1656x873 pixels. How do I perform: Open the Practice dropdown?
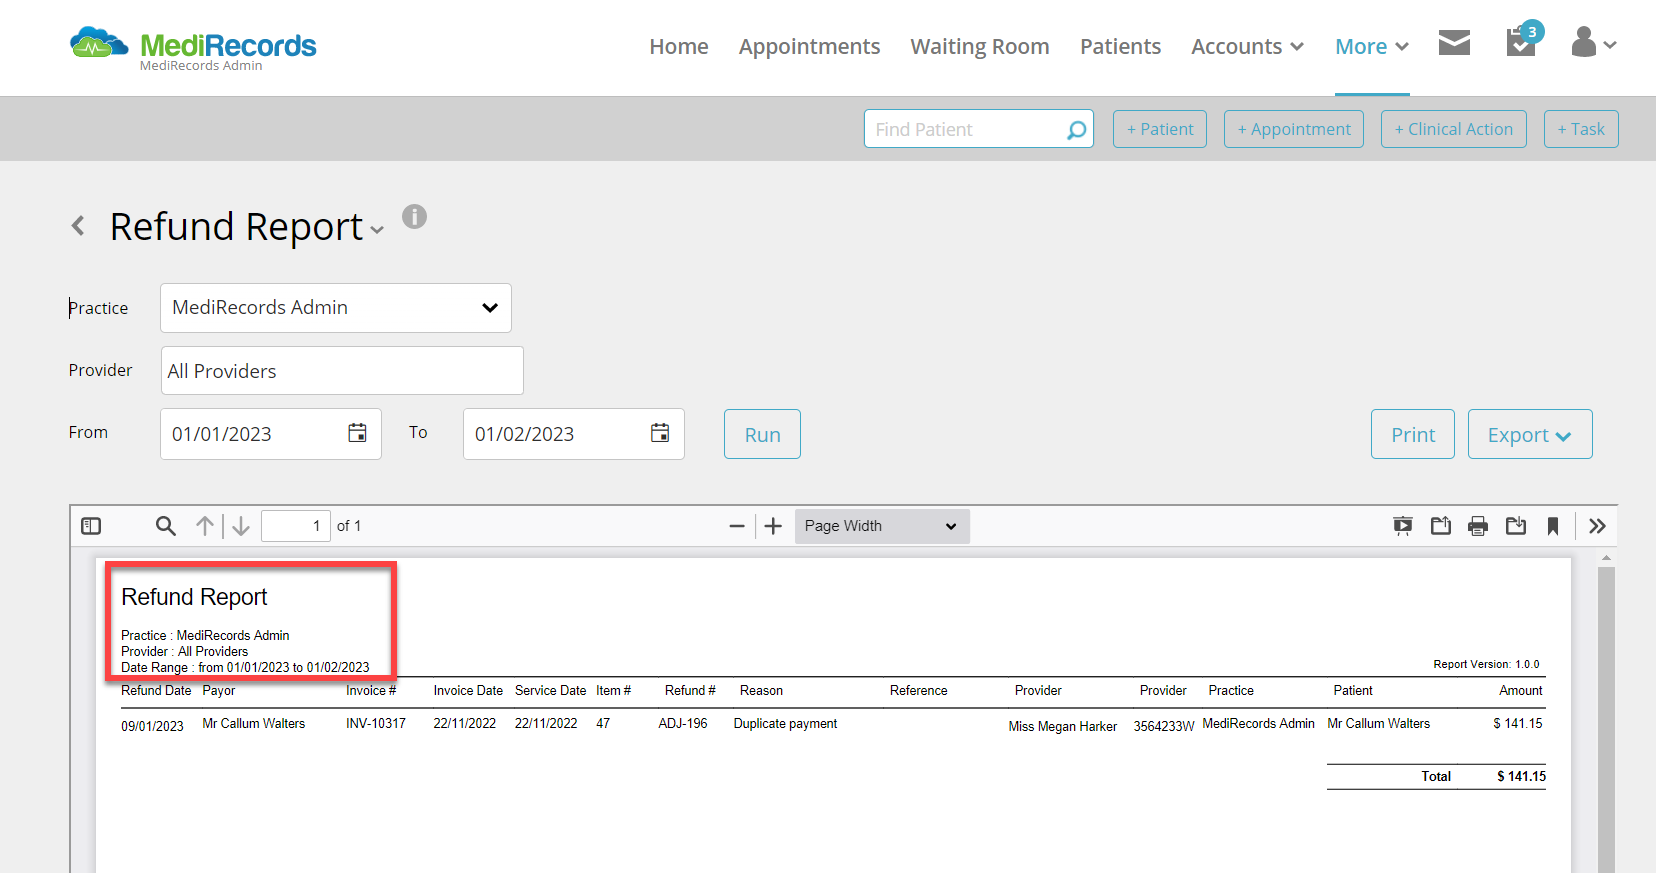point(336,308)
